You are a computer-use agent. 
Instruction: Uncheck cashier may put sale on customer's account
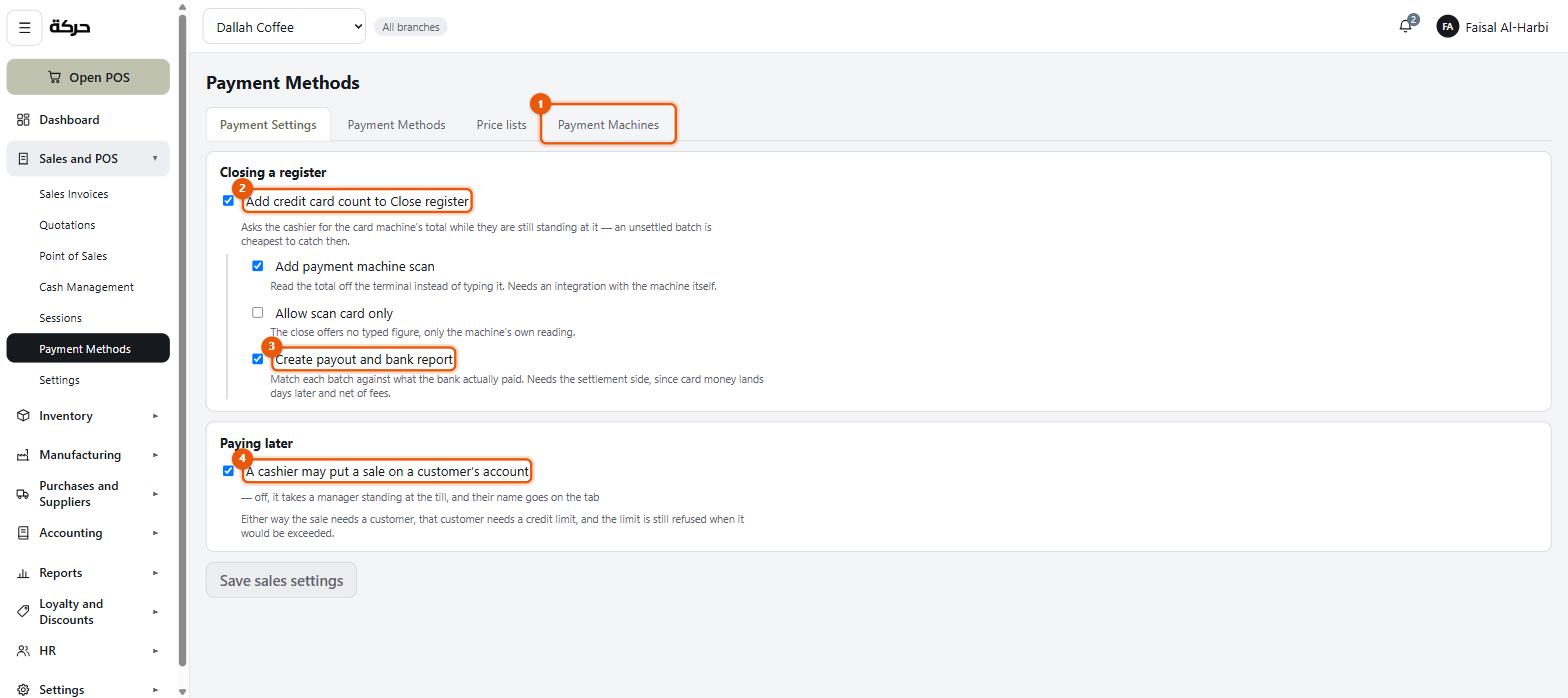click(228, 471)
